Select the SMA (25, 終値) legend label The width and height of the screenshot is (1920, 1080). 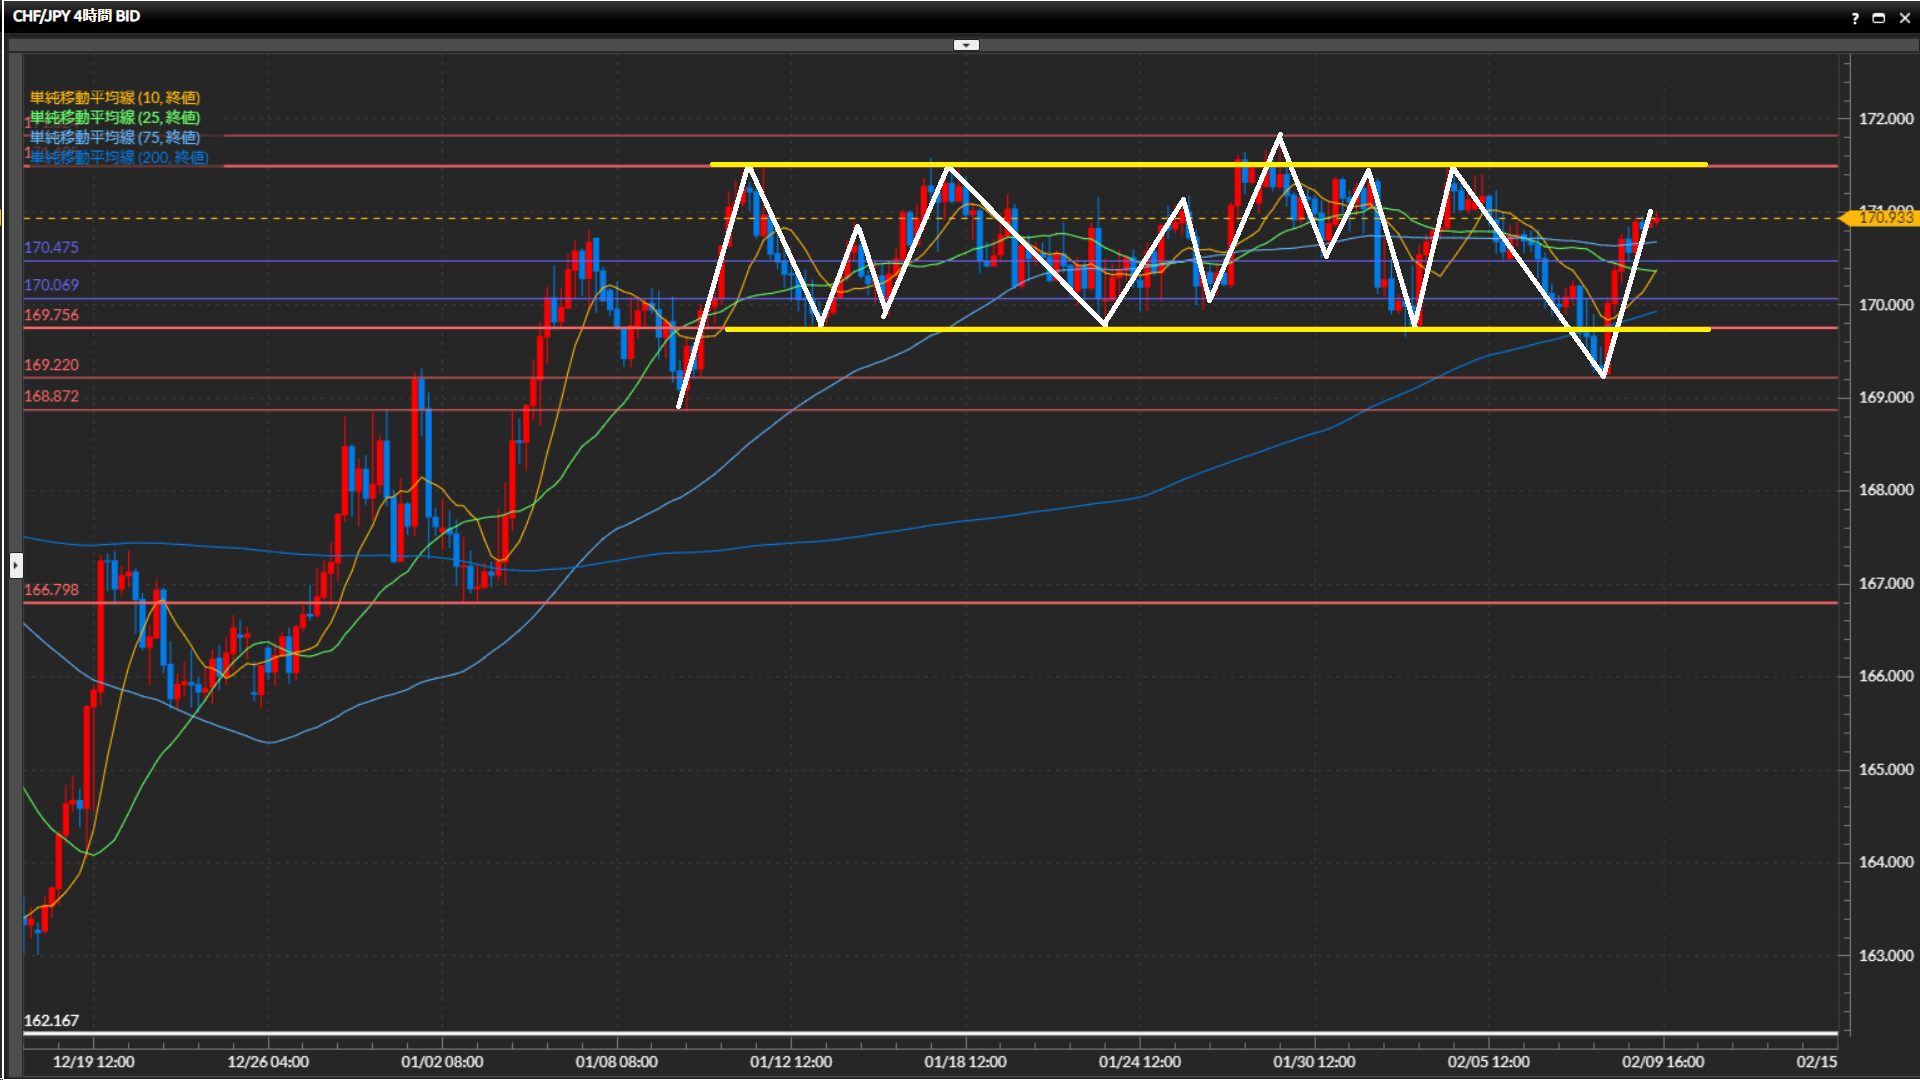(x=115, y=117)
